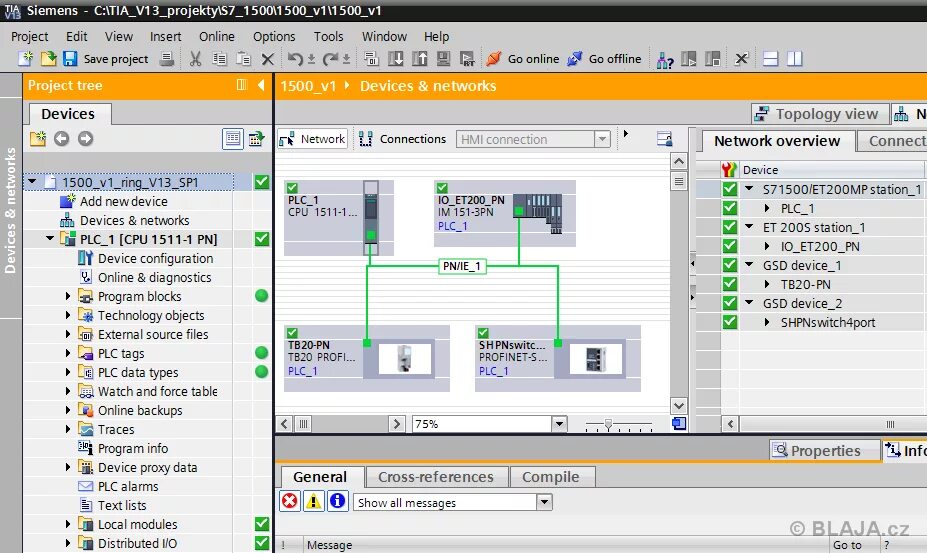Open the overview navigation icon beside zoom slider

tap(679, 423)
